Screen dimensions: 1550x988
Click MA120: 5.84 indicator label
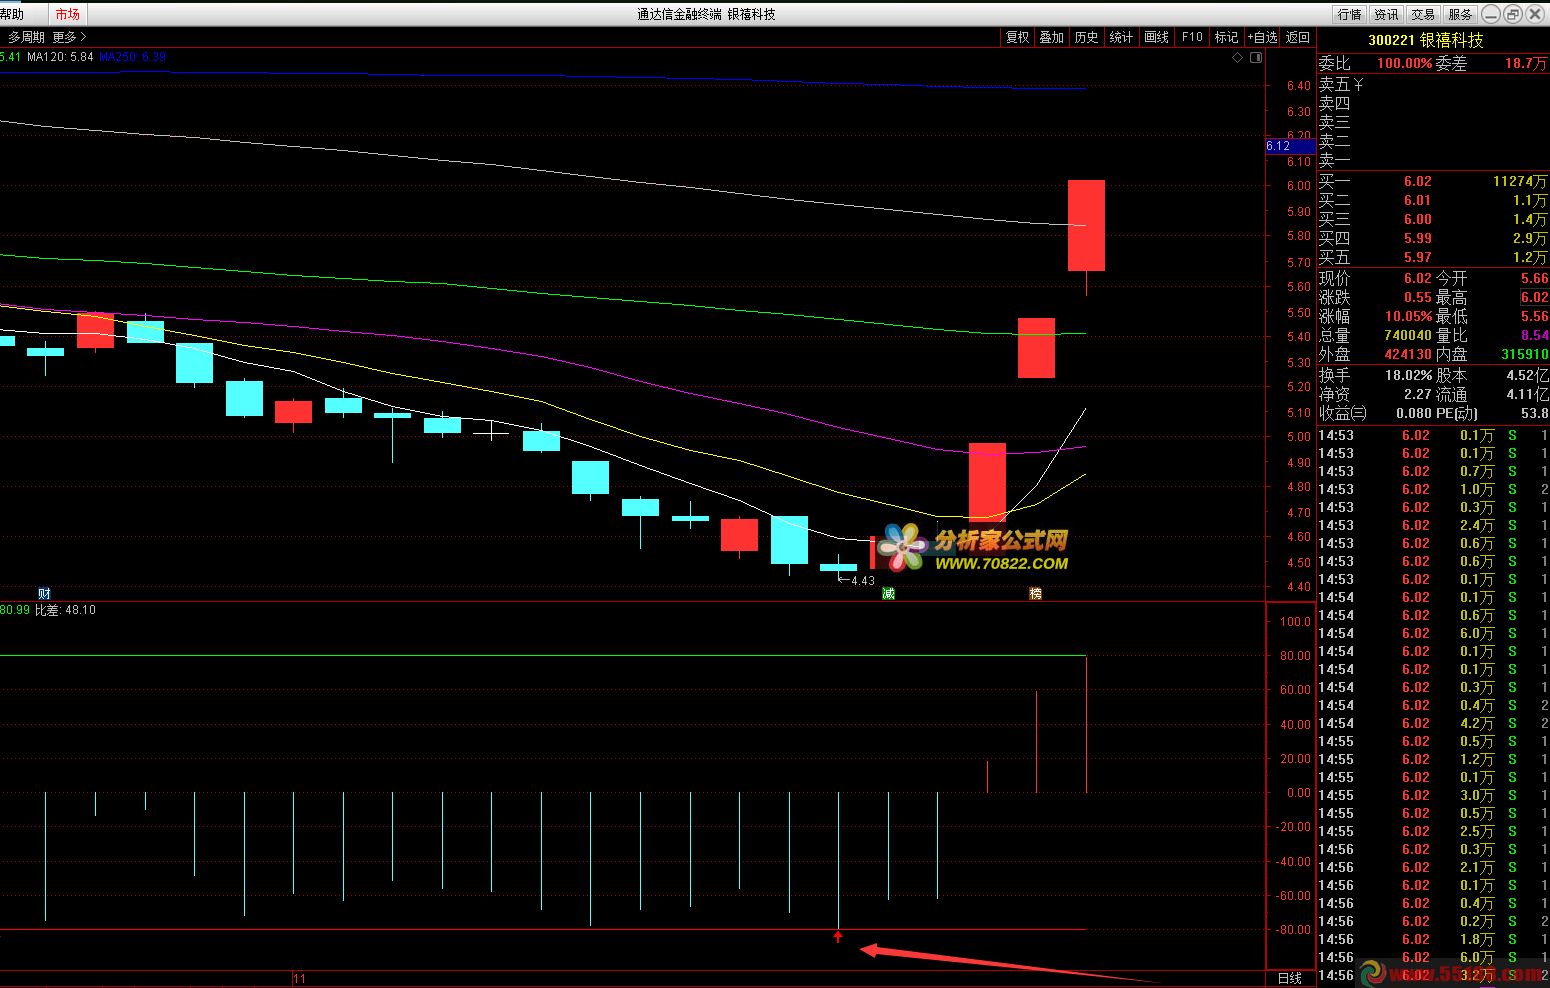[60, 57]
